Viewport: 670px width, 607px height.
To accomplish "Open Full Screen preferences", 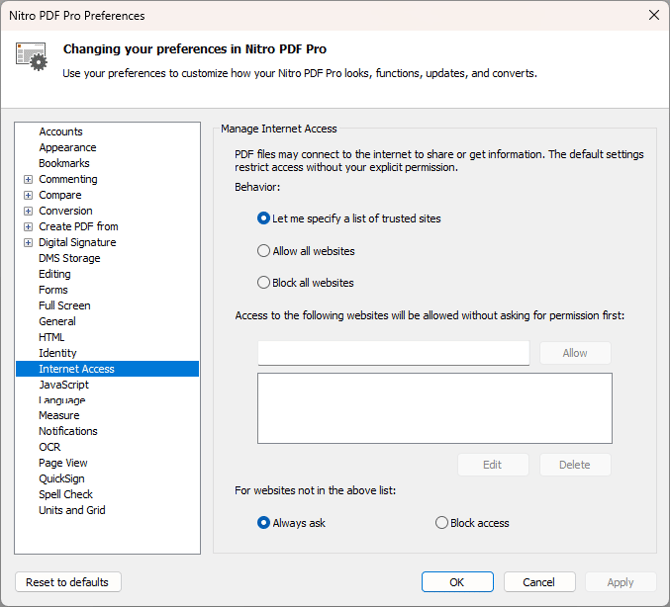I will [x=65, y=305].
